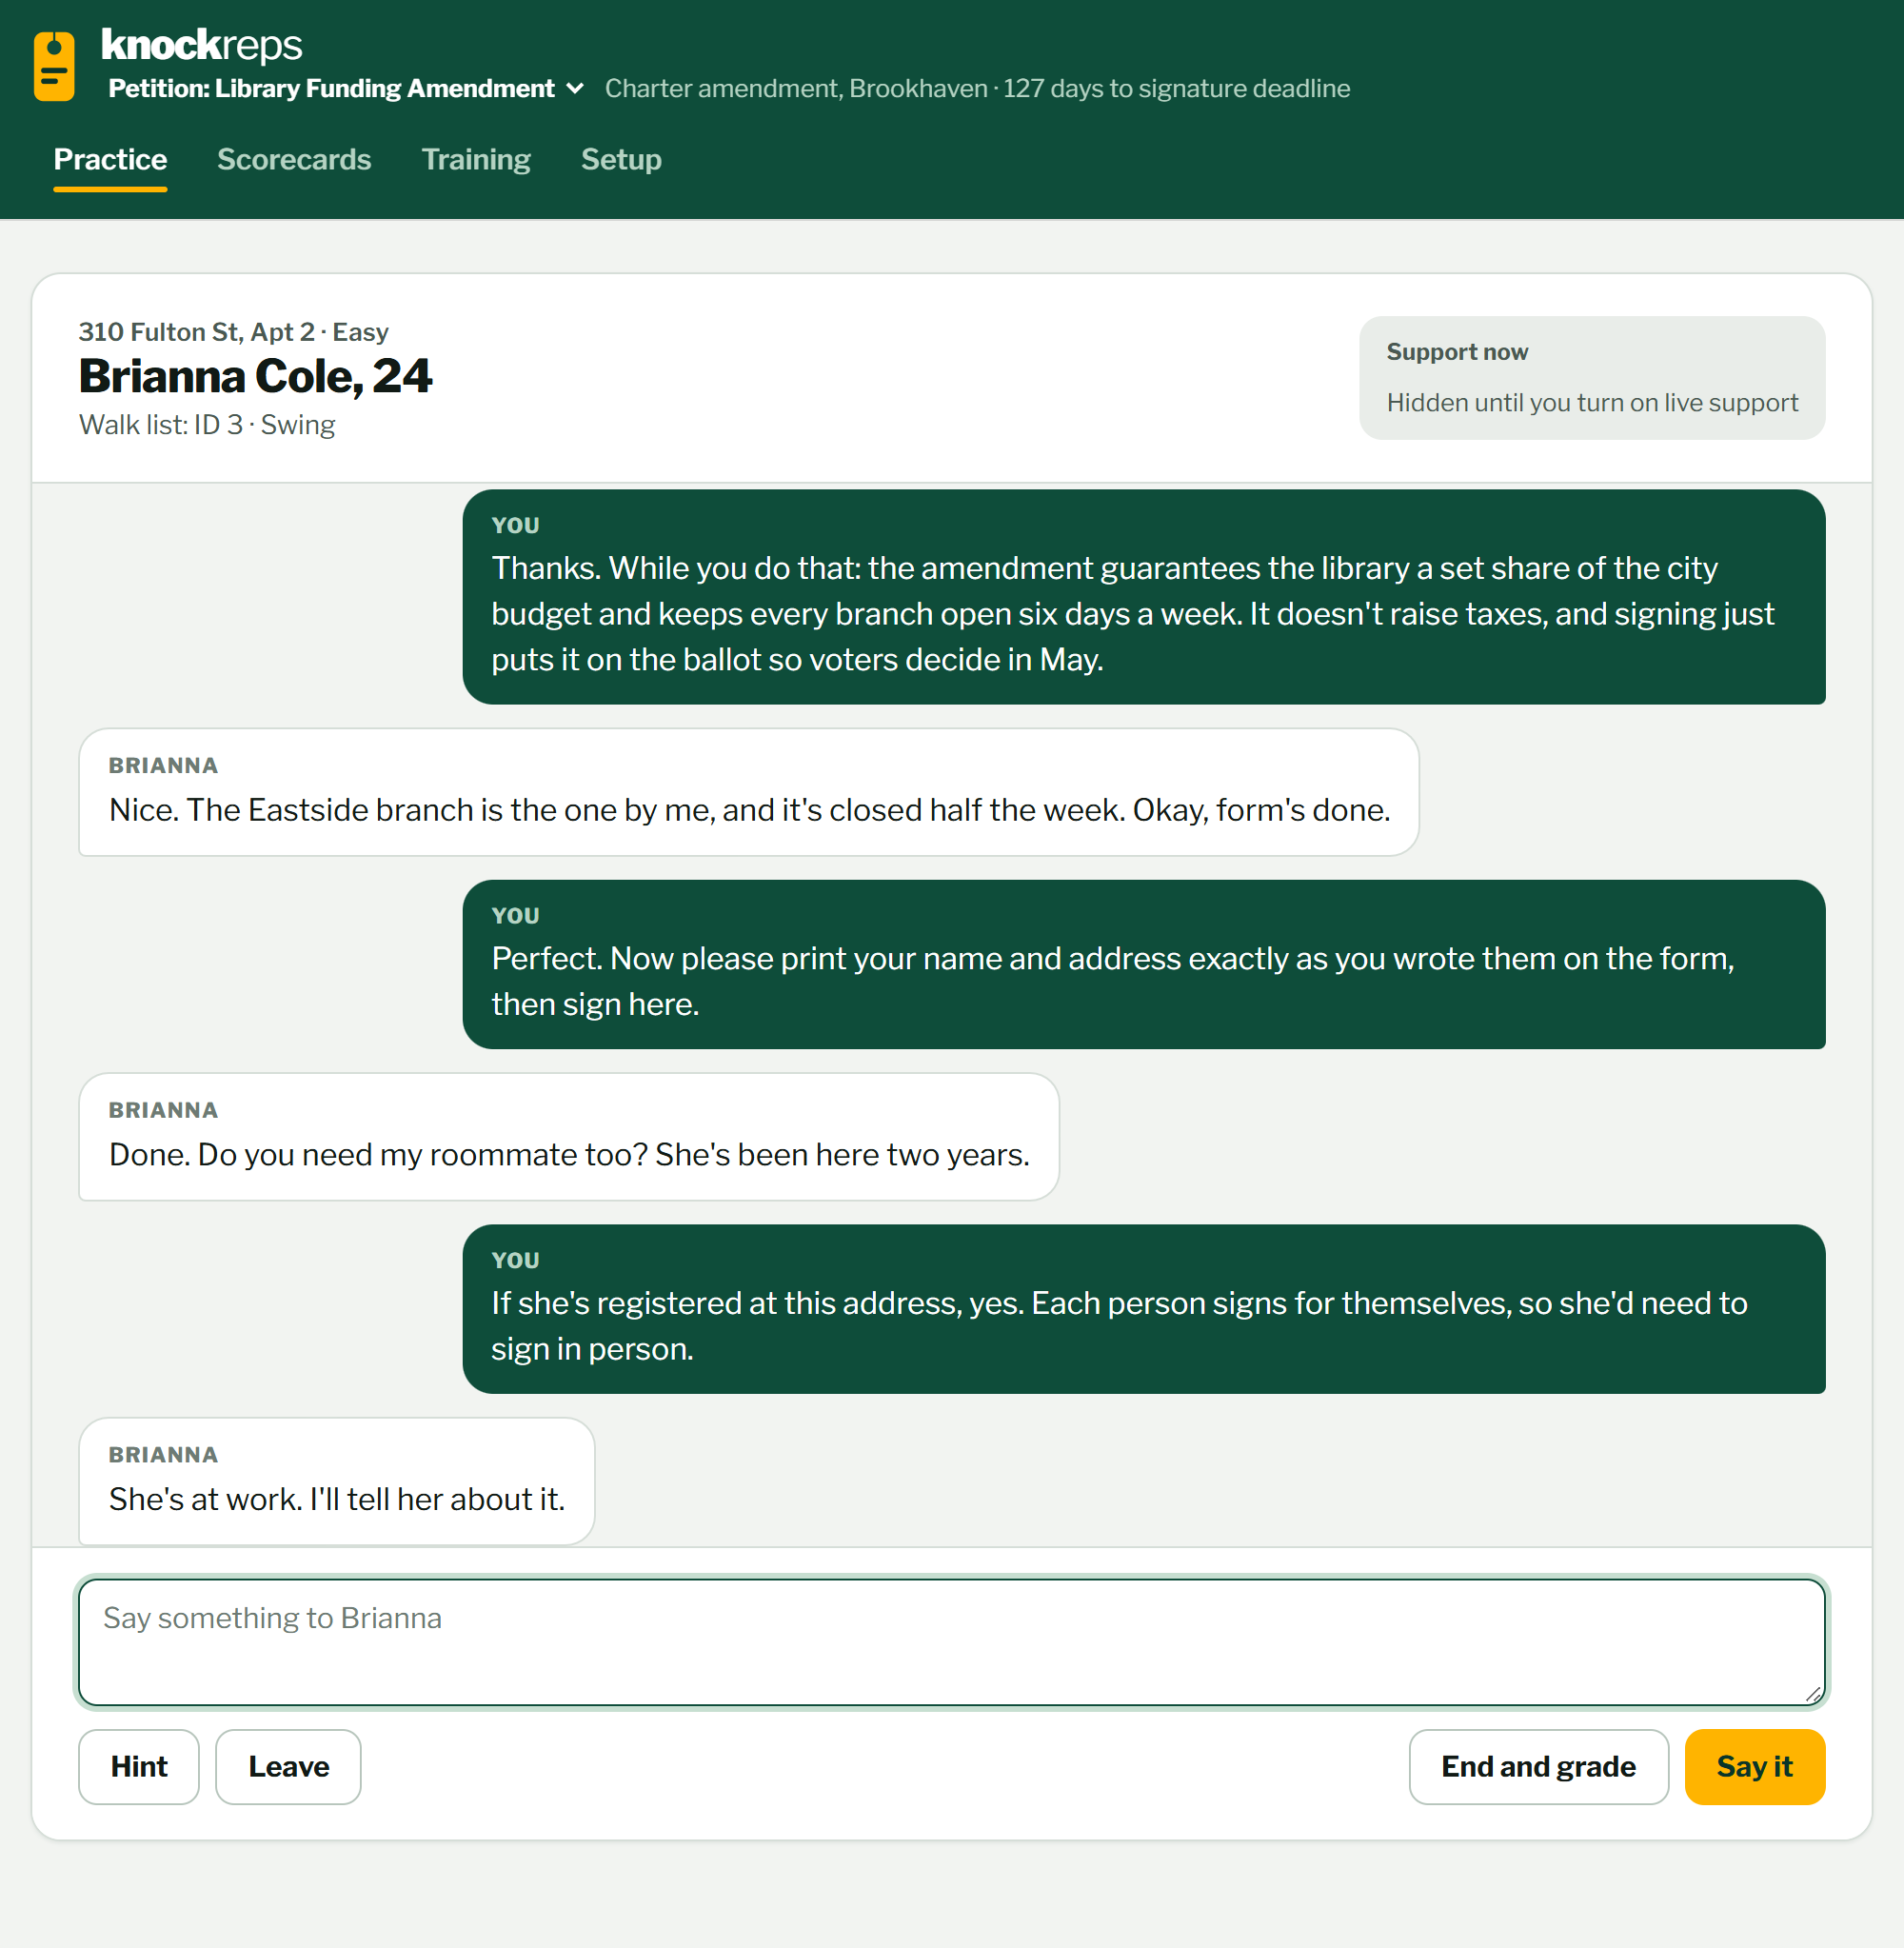Click the address 310 Fulton St, Apt 2
Screen dimensions: 1904x1948
[x=196, y=331]
